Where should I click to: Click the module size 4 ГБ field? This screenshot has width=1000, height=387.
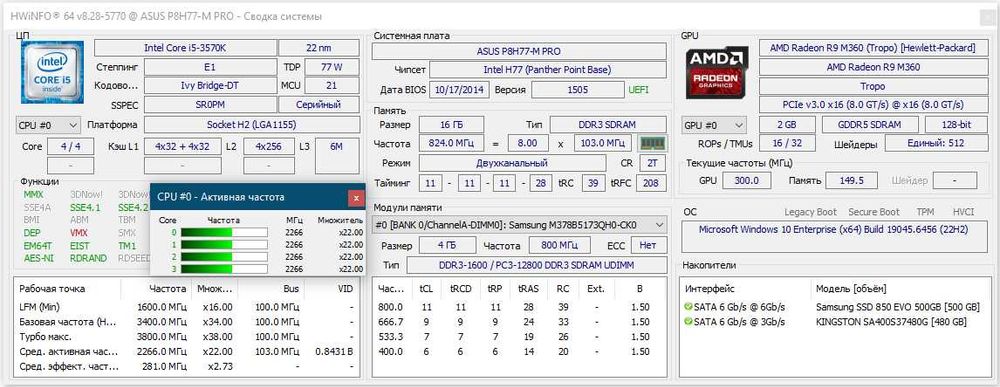[446, 245]
